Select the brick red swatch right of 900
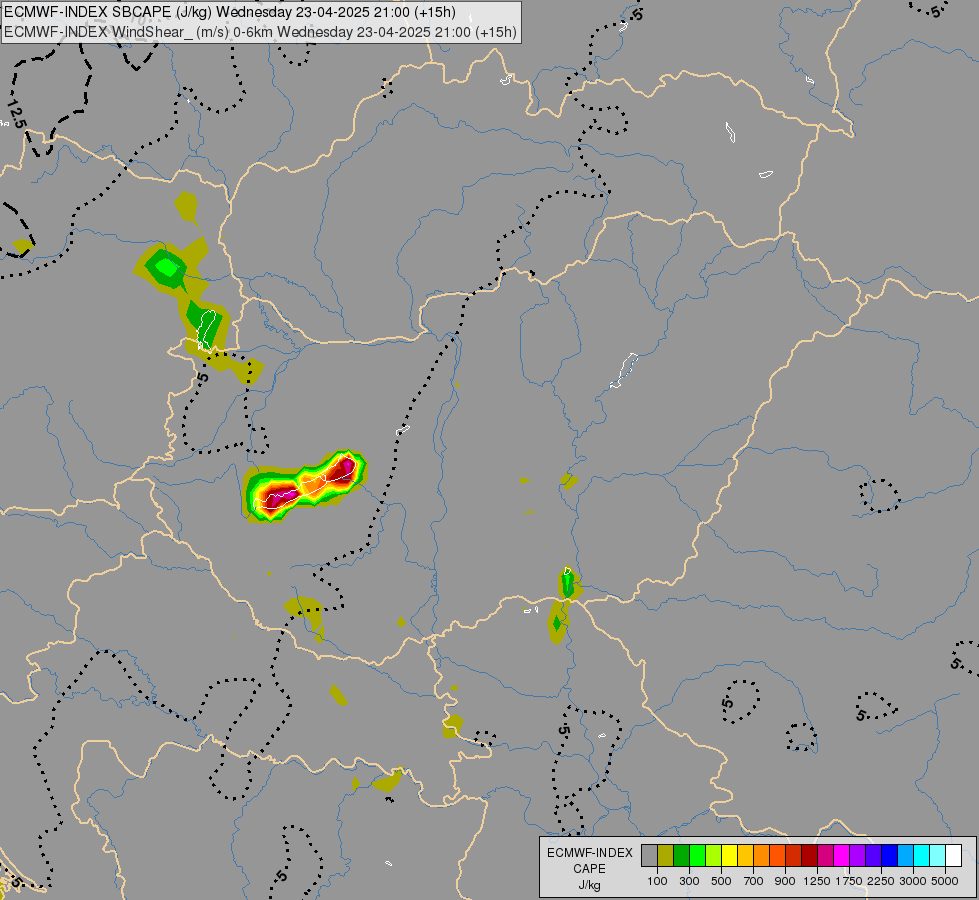The image size is (979, 900). tap(793, 856)
